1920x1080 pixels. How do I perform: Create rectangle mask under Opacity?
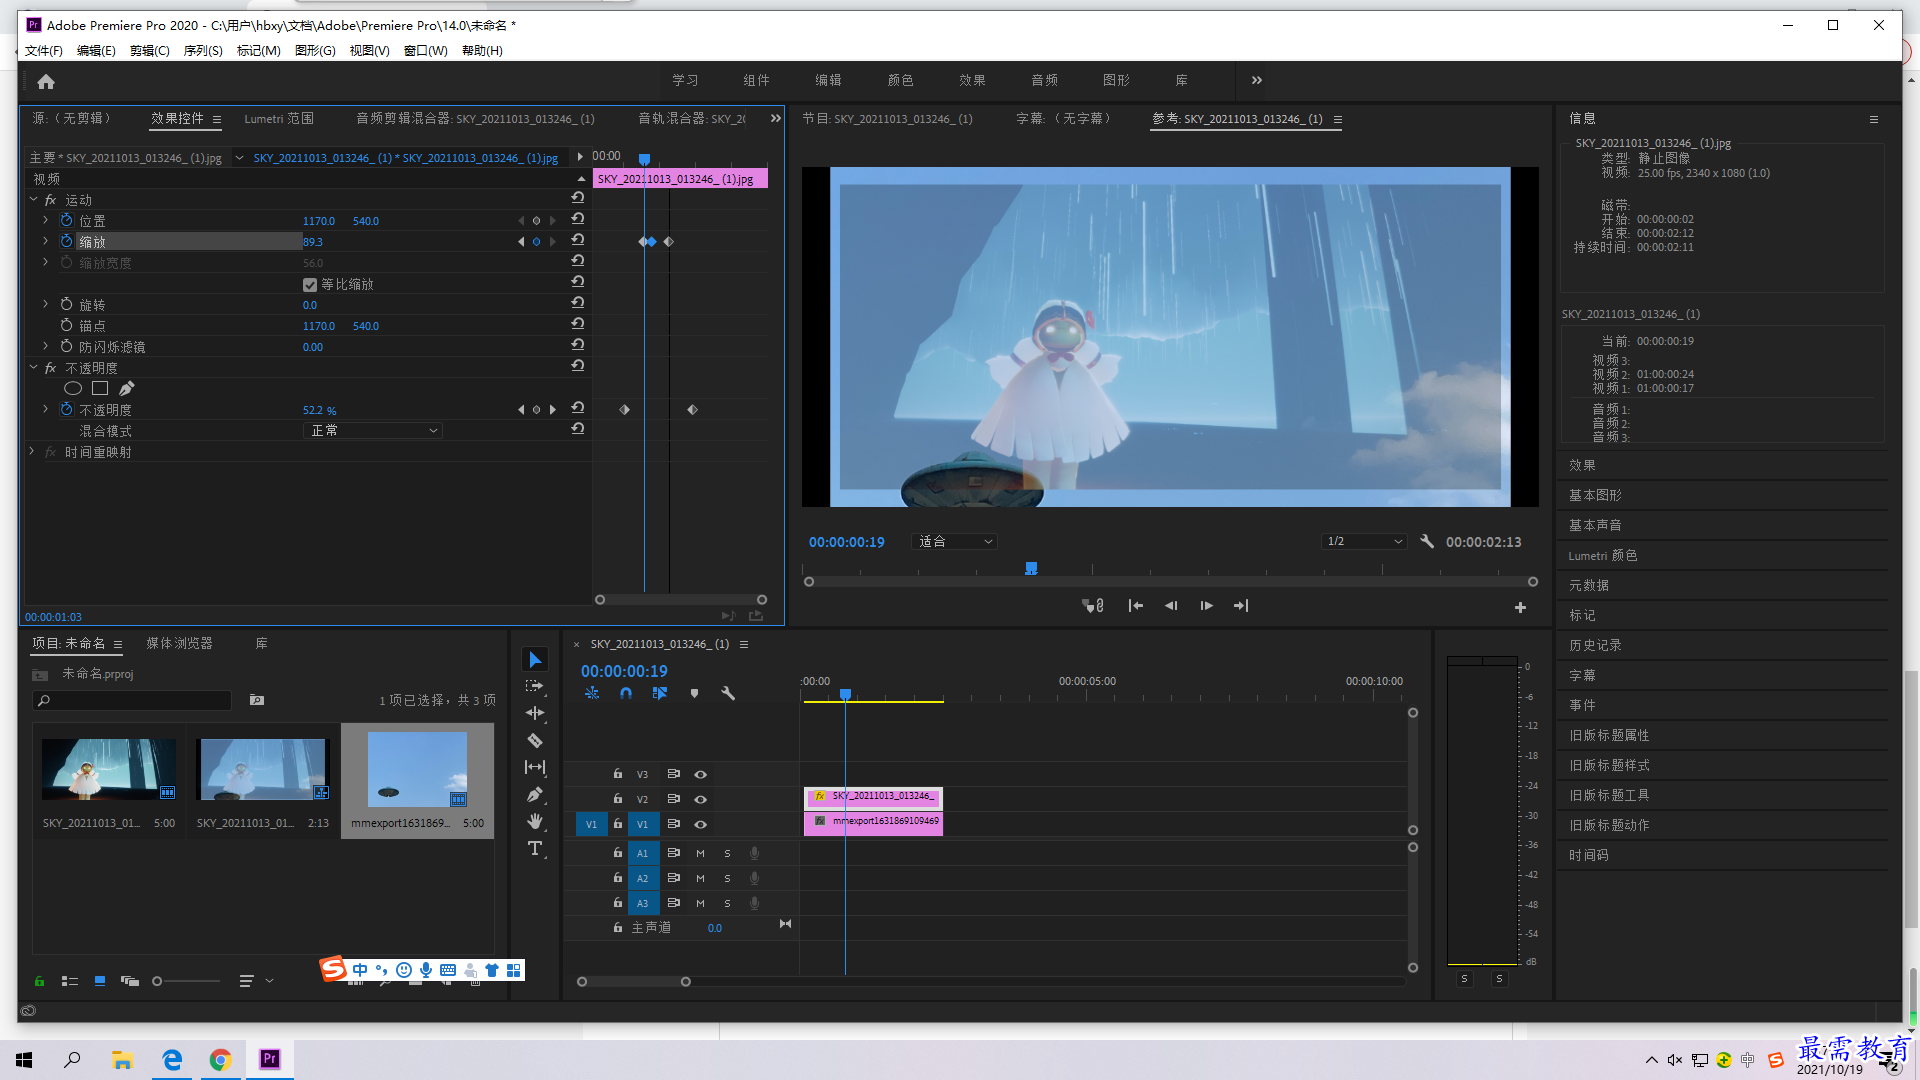(x=100, y=388)
